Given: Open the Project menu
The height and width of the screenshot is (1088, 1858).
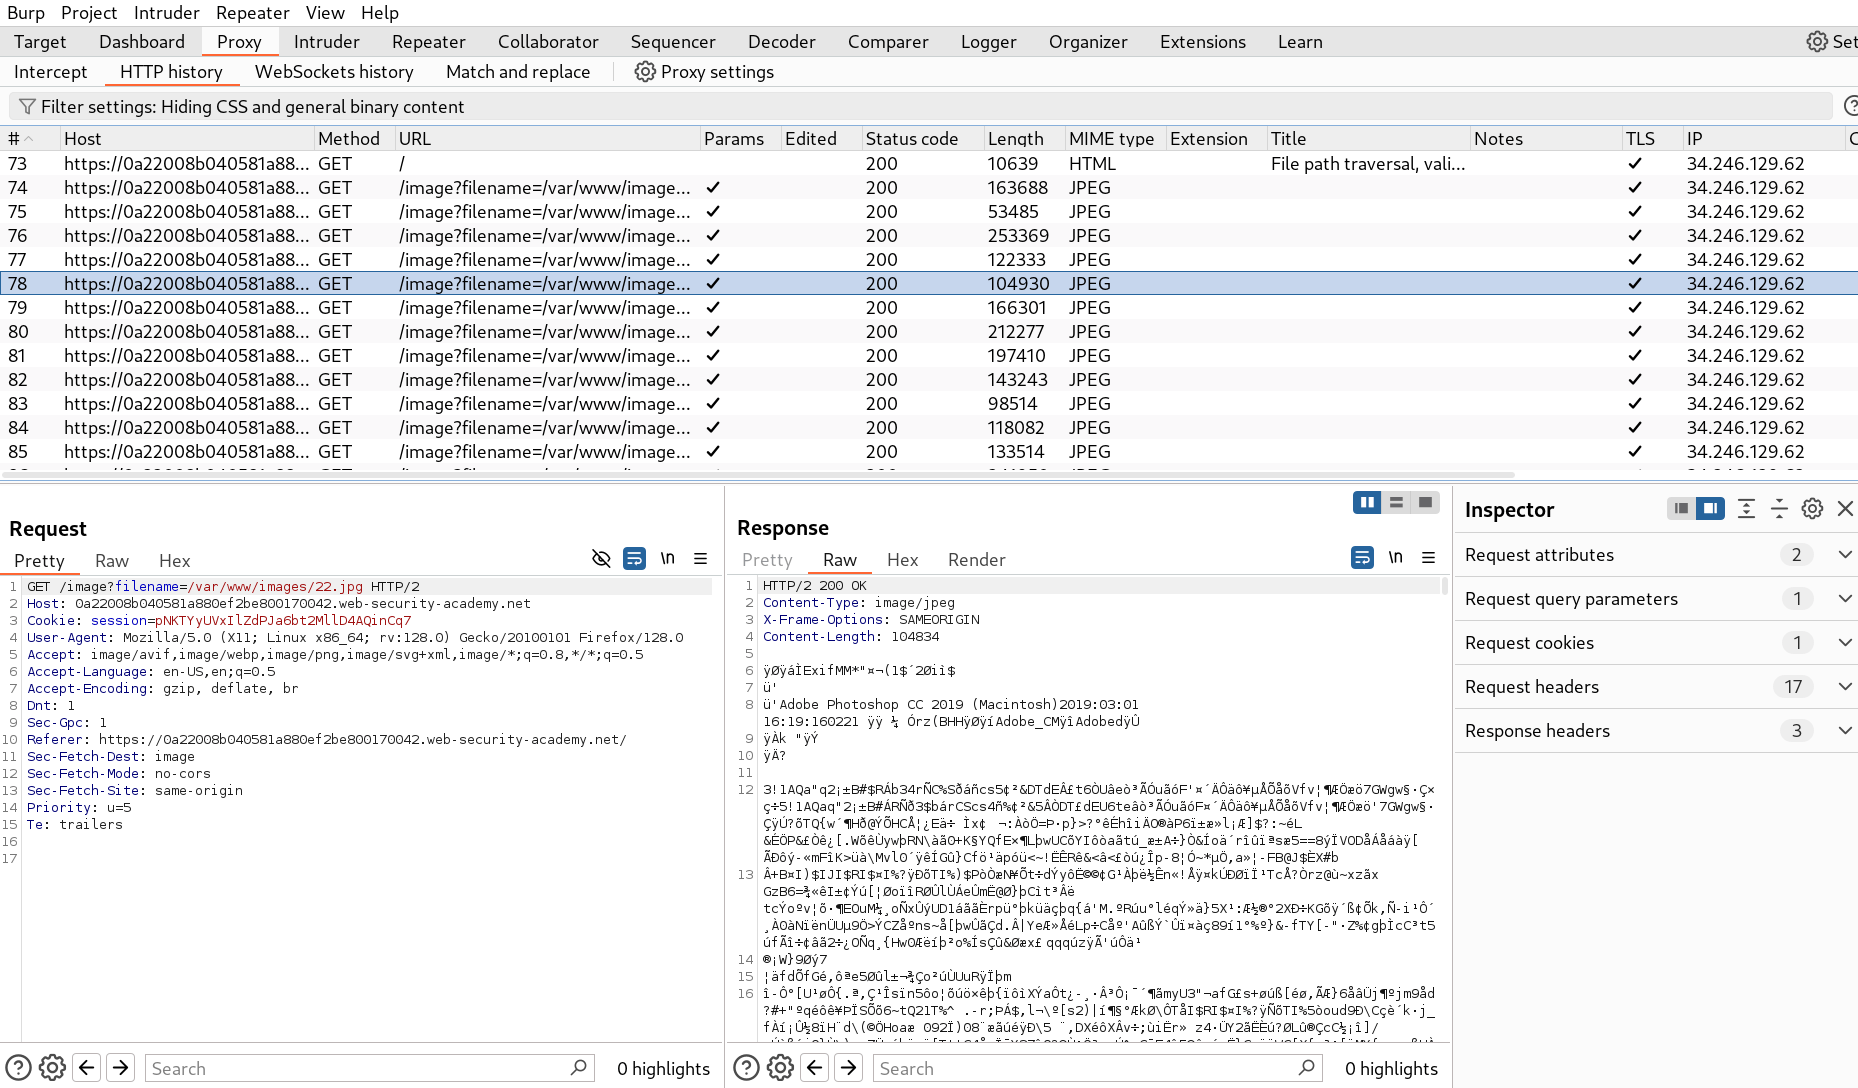Looking at the screenshot, I should [x=89, y=13].
